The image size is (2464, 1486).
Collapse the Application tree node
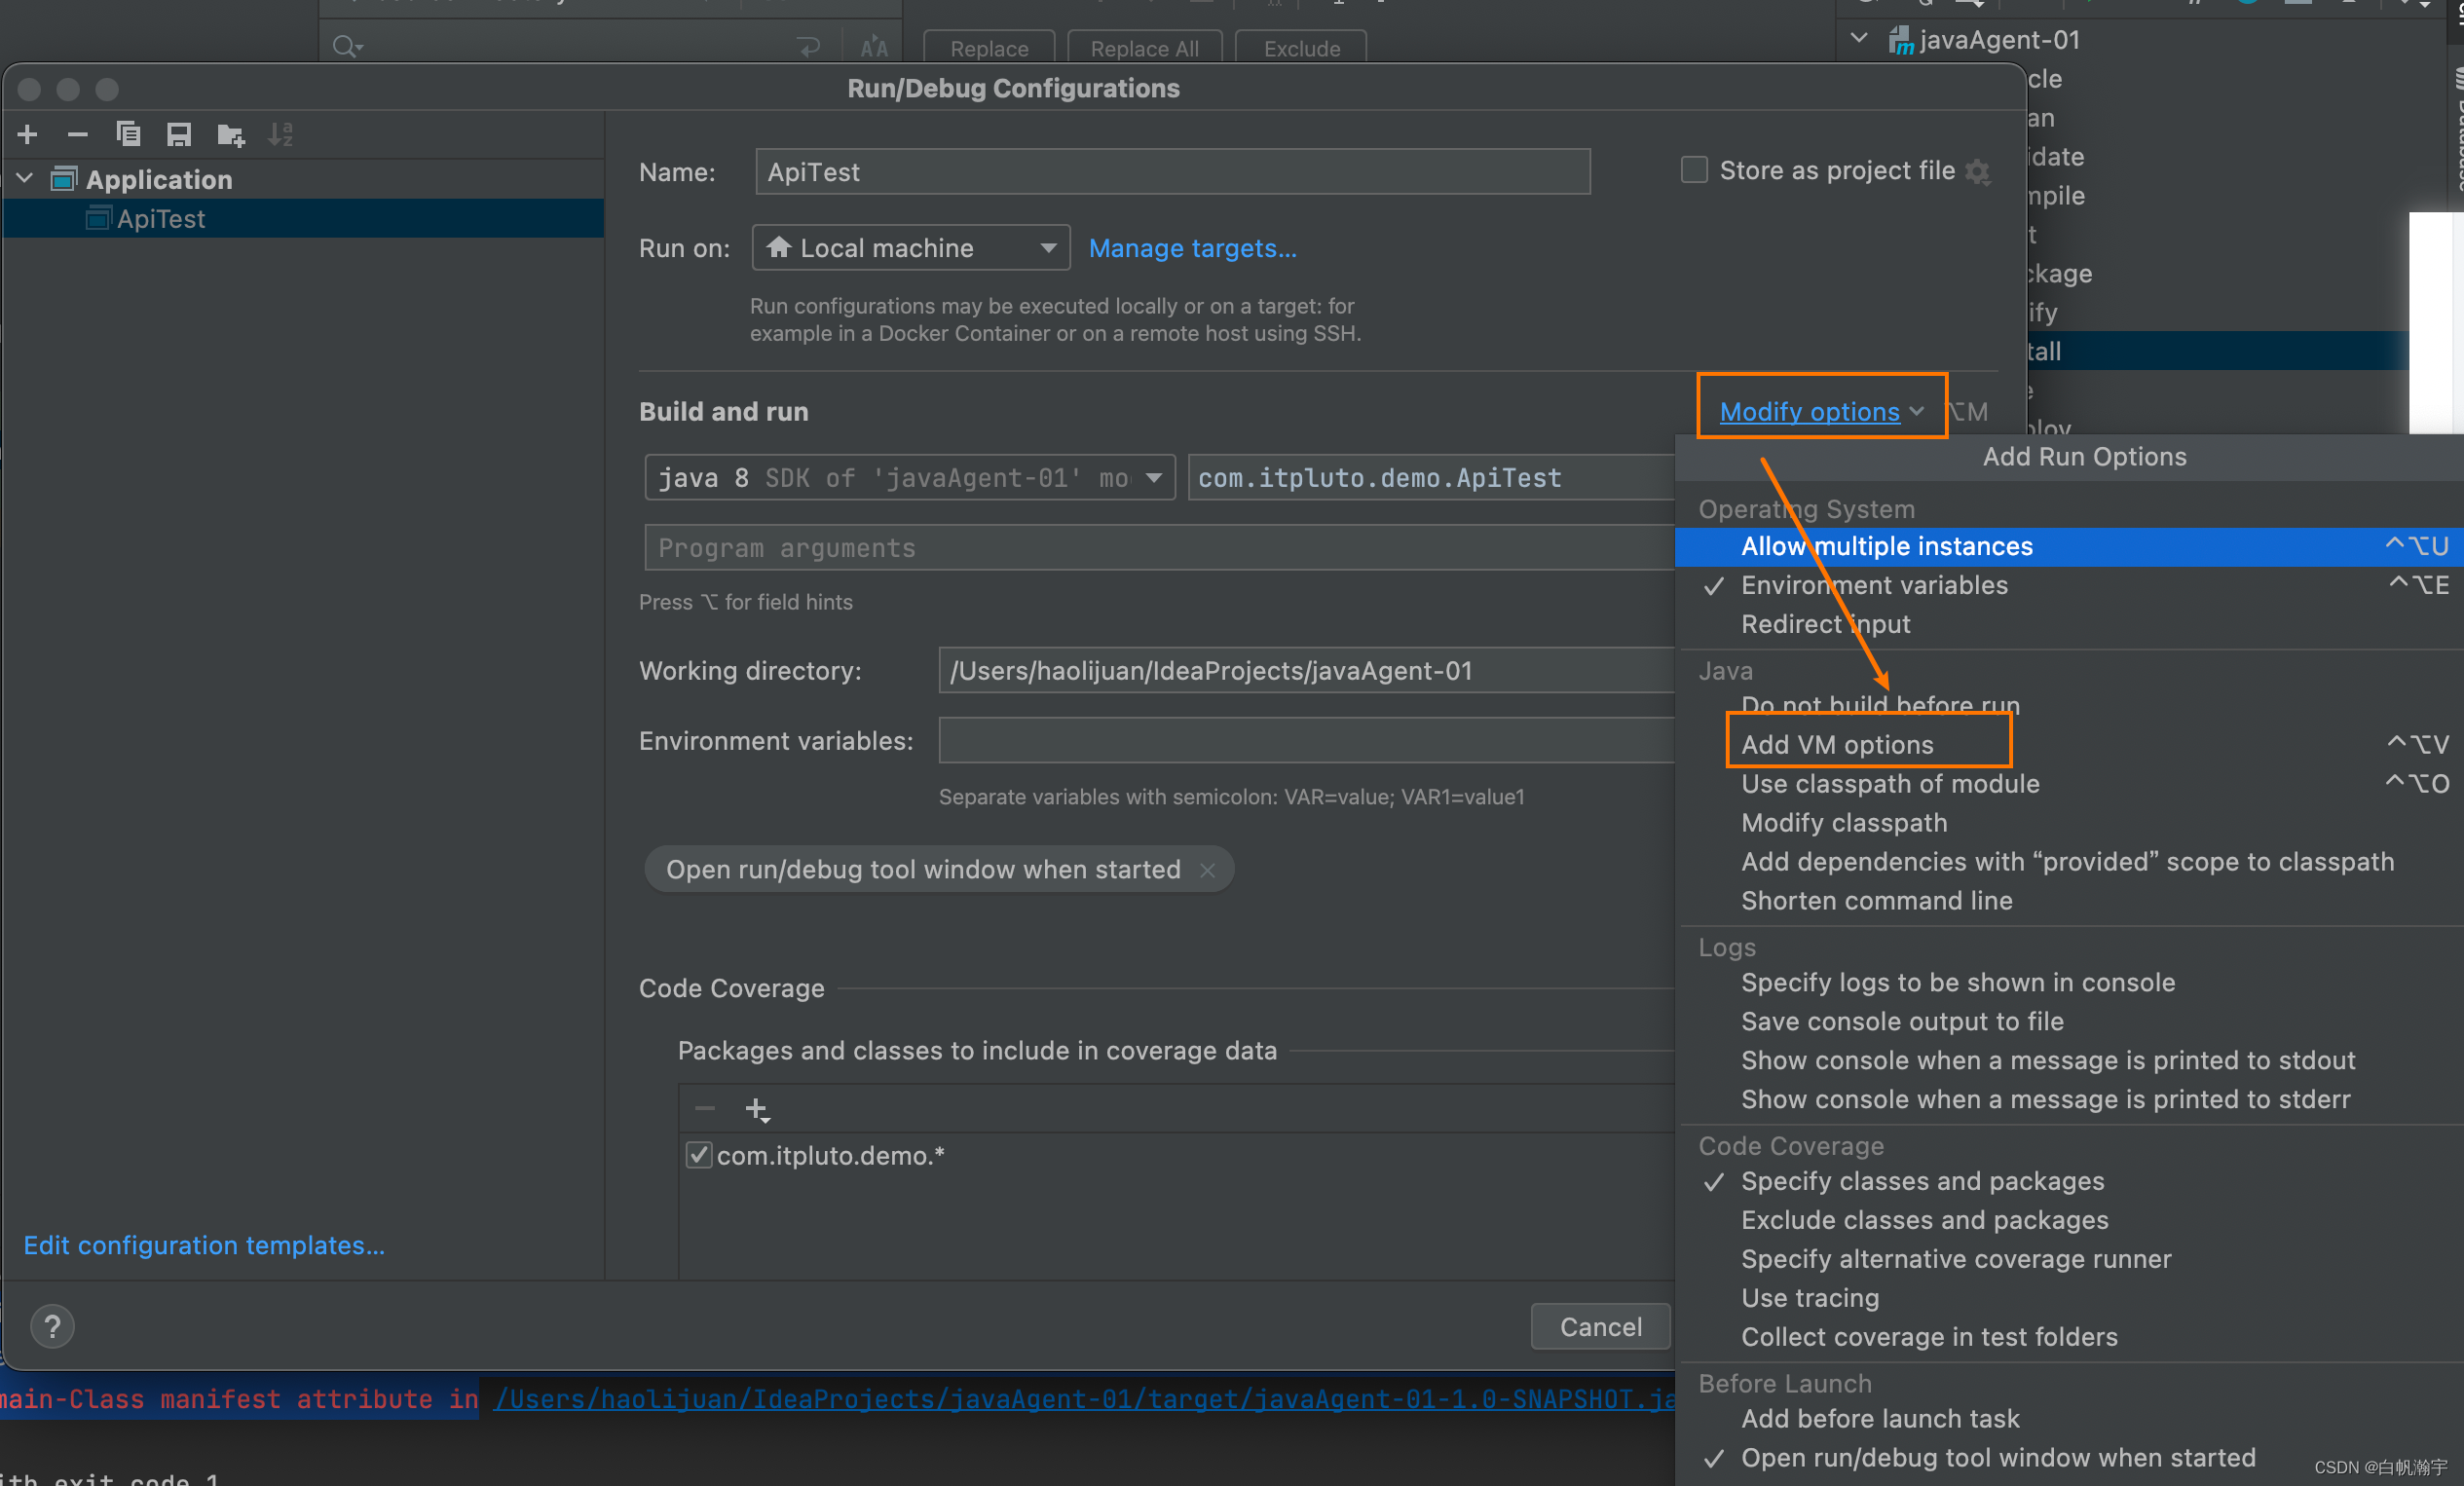click(x=26, y=179)
